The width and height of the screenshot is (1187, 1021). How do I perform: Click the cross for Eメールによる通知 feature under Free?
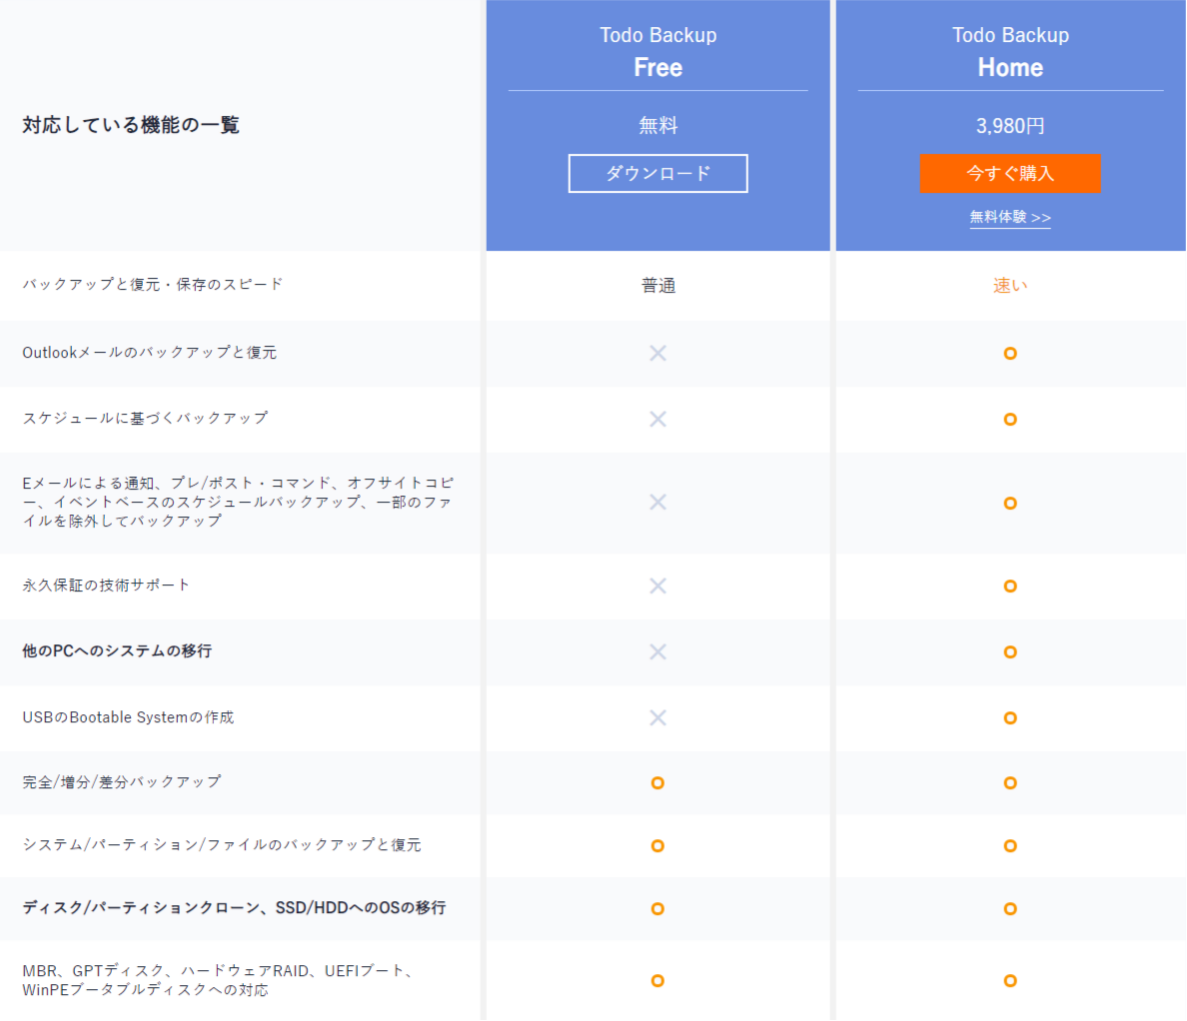[x=657, y=503]
